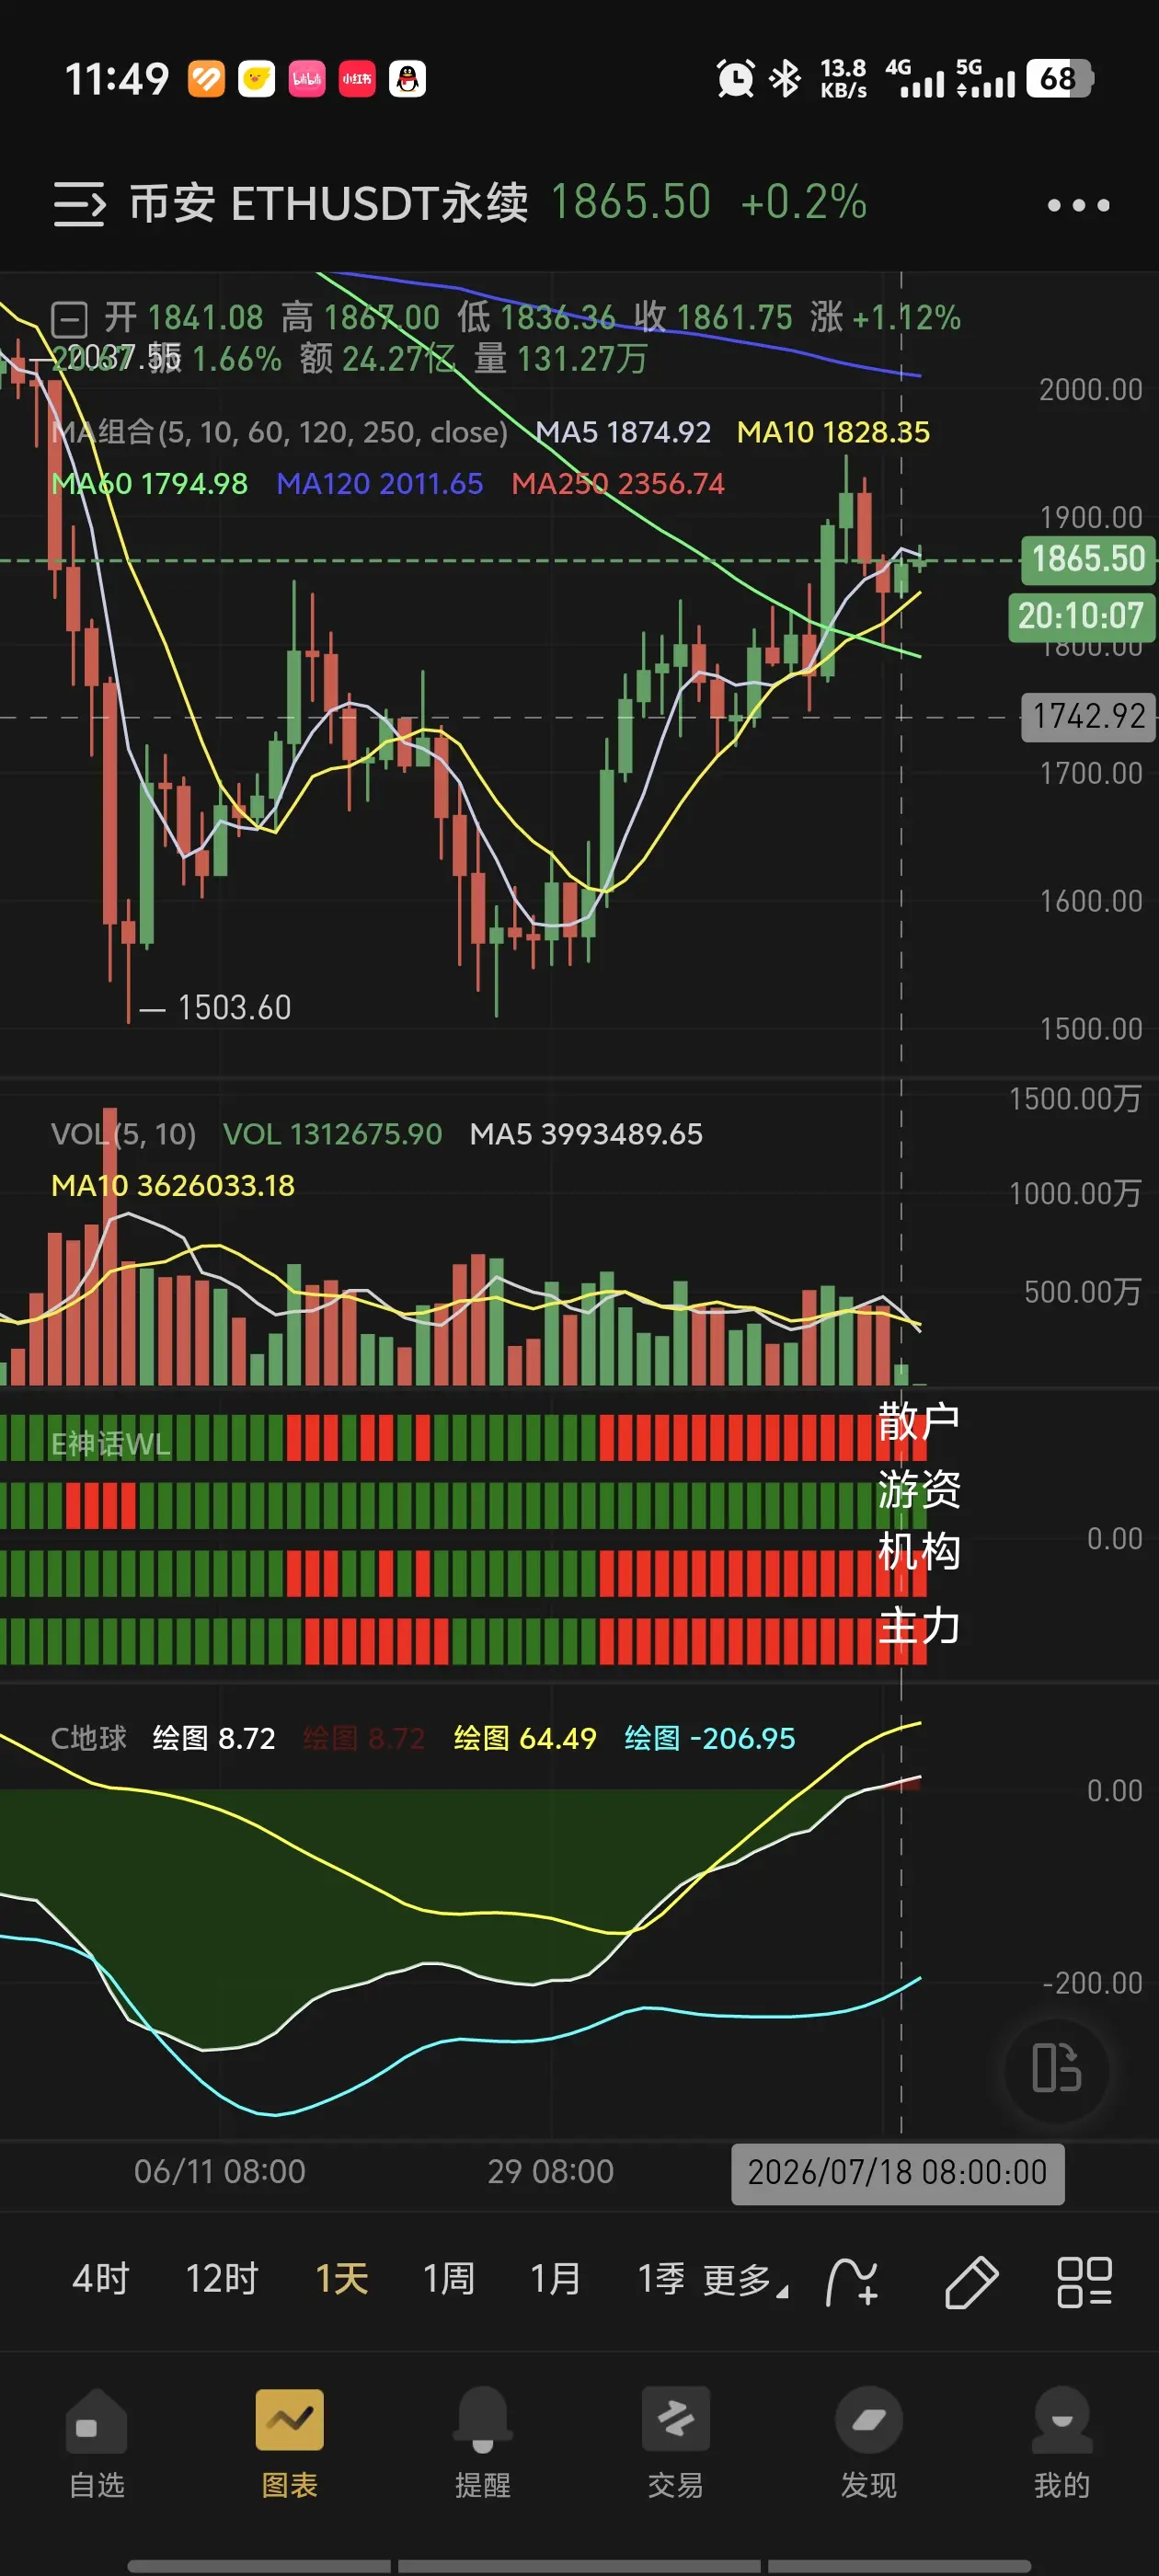Select the 1月 timeframe

coord(555,2279)
